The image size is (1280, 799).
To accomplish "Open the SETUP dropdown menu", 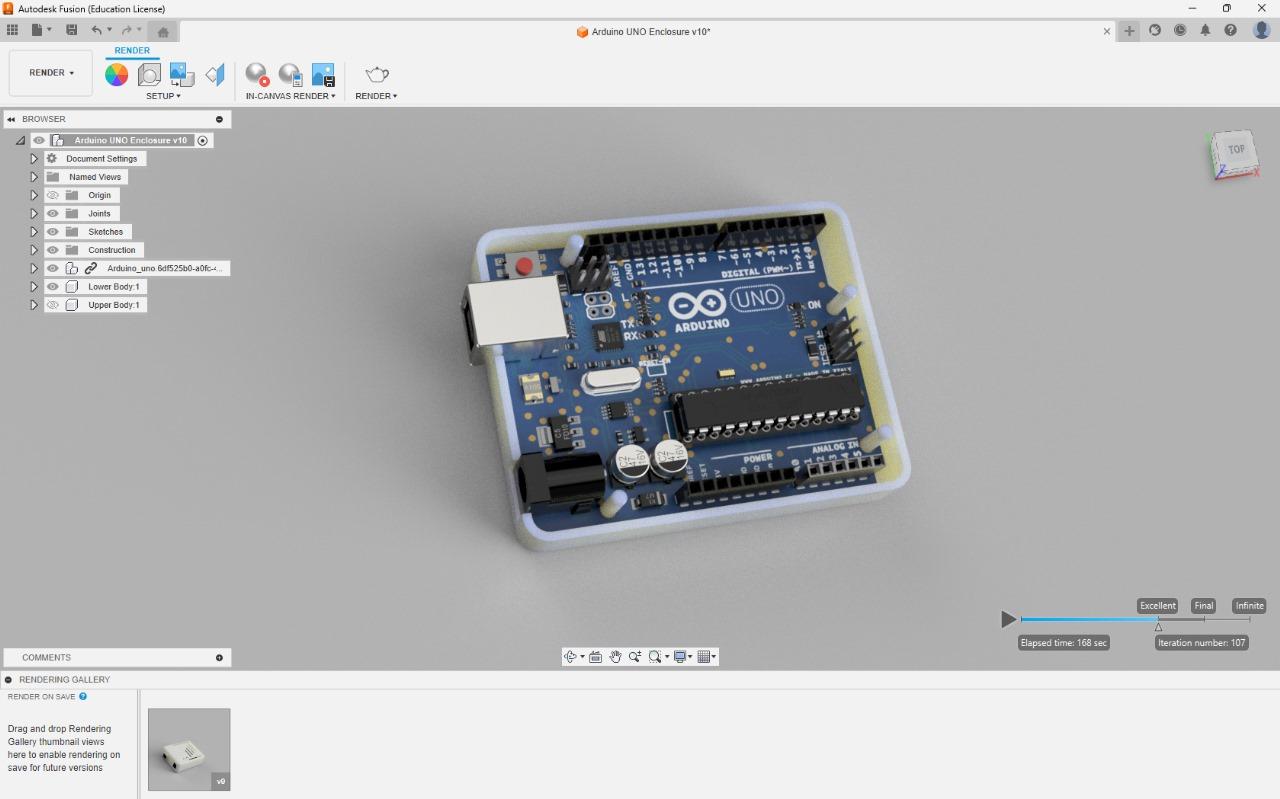I will coord(163,96).
